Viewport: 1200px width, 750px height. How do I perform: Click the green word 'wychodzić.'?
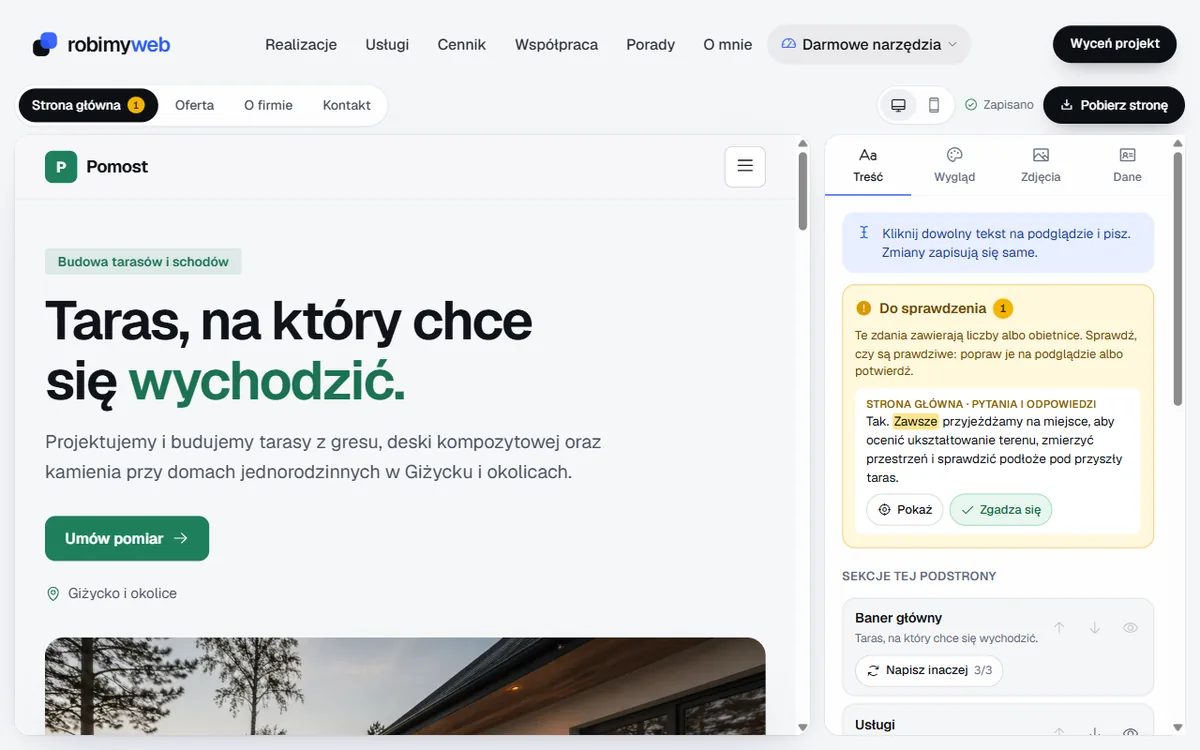267,383
